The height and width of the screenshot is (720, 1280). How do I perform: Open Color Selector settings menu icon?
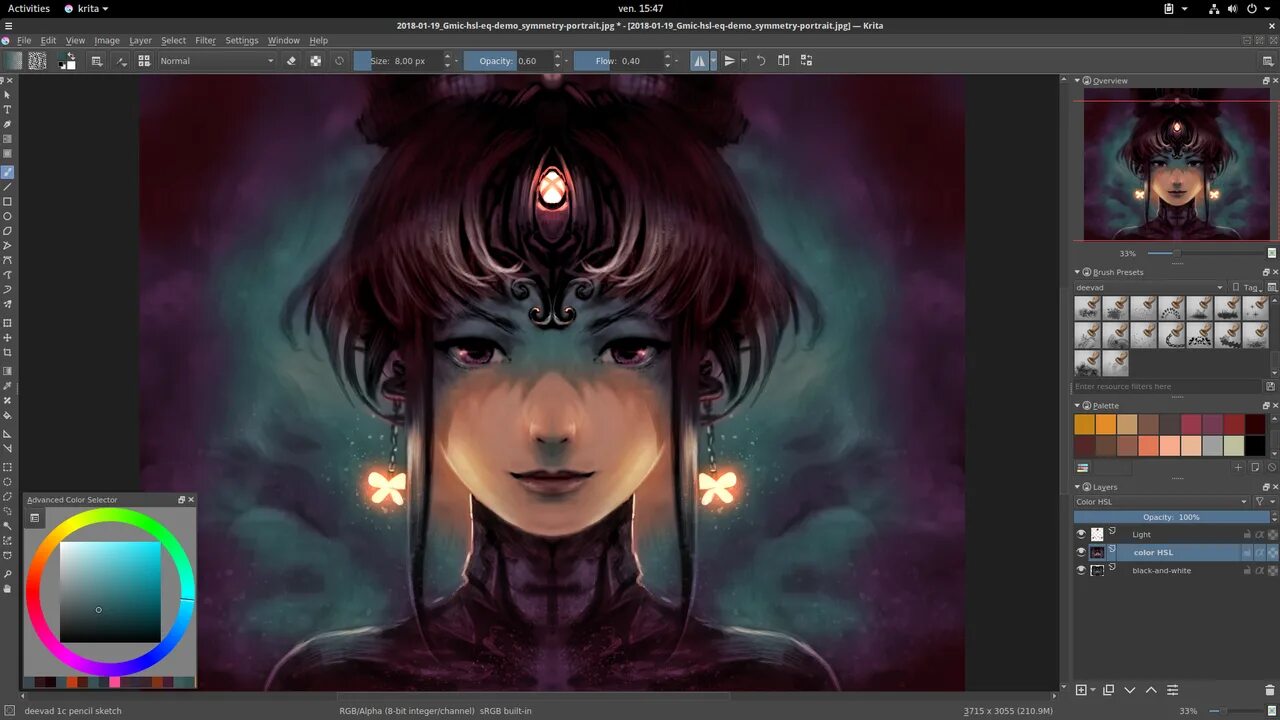click(x=35, y=518)
